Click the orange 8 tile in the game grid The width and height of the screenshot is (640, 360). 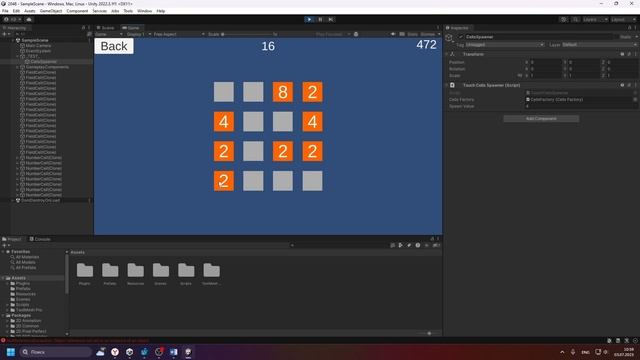point(283,92)
